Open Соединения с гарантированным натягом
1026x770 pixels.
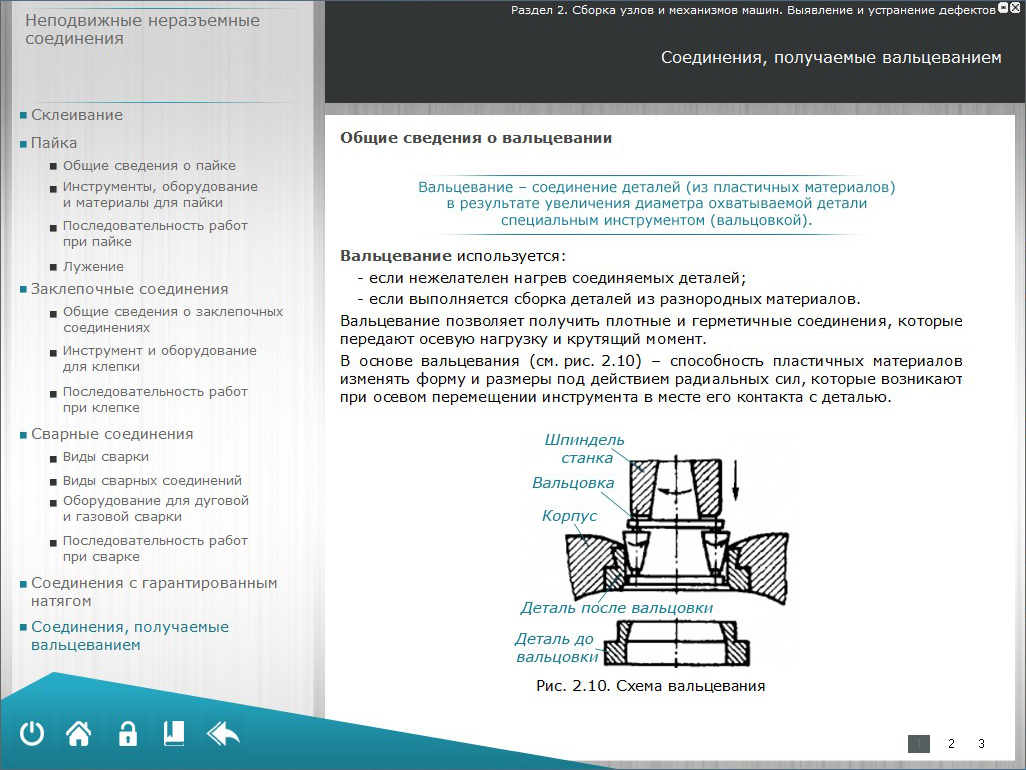154,592
